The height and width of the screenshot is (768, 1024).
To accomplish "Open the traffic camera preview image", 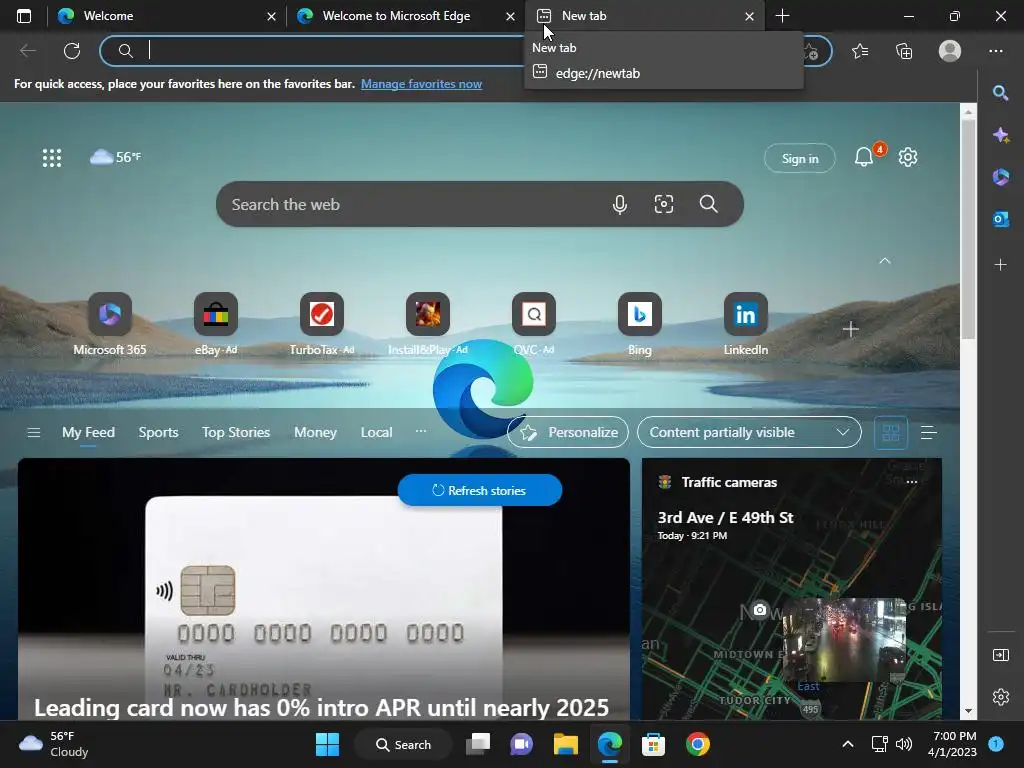I will point(844,639).
